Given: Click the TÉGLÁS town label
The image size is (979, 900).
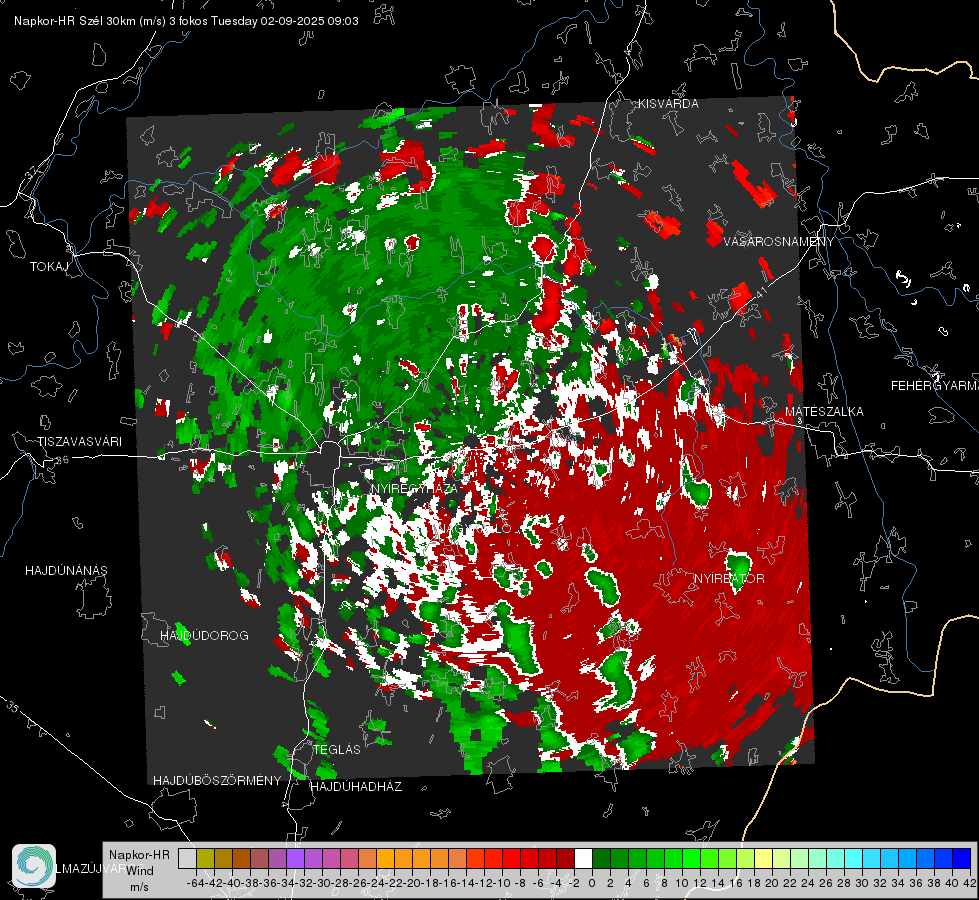Looking at the screenshot, I should (337, 749).
